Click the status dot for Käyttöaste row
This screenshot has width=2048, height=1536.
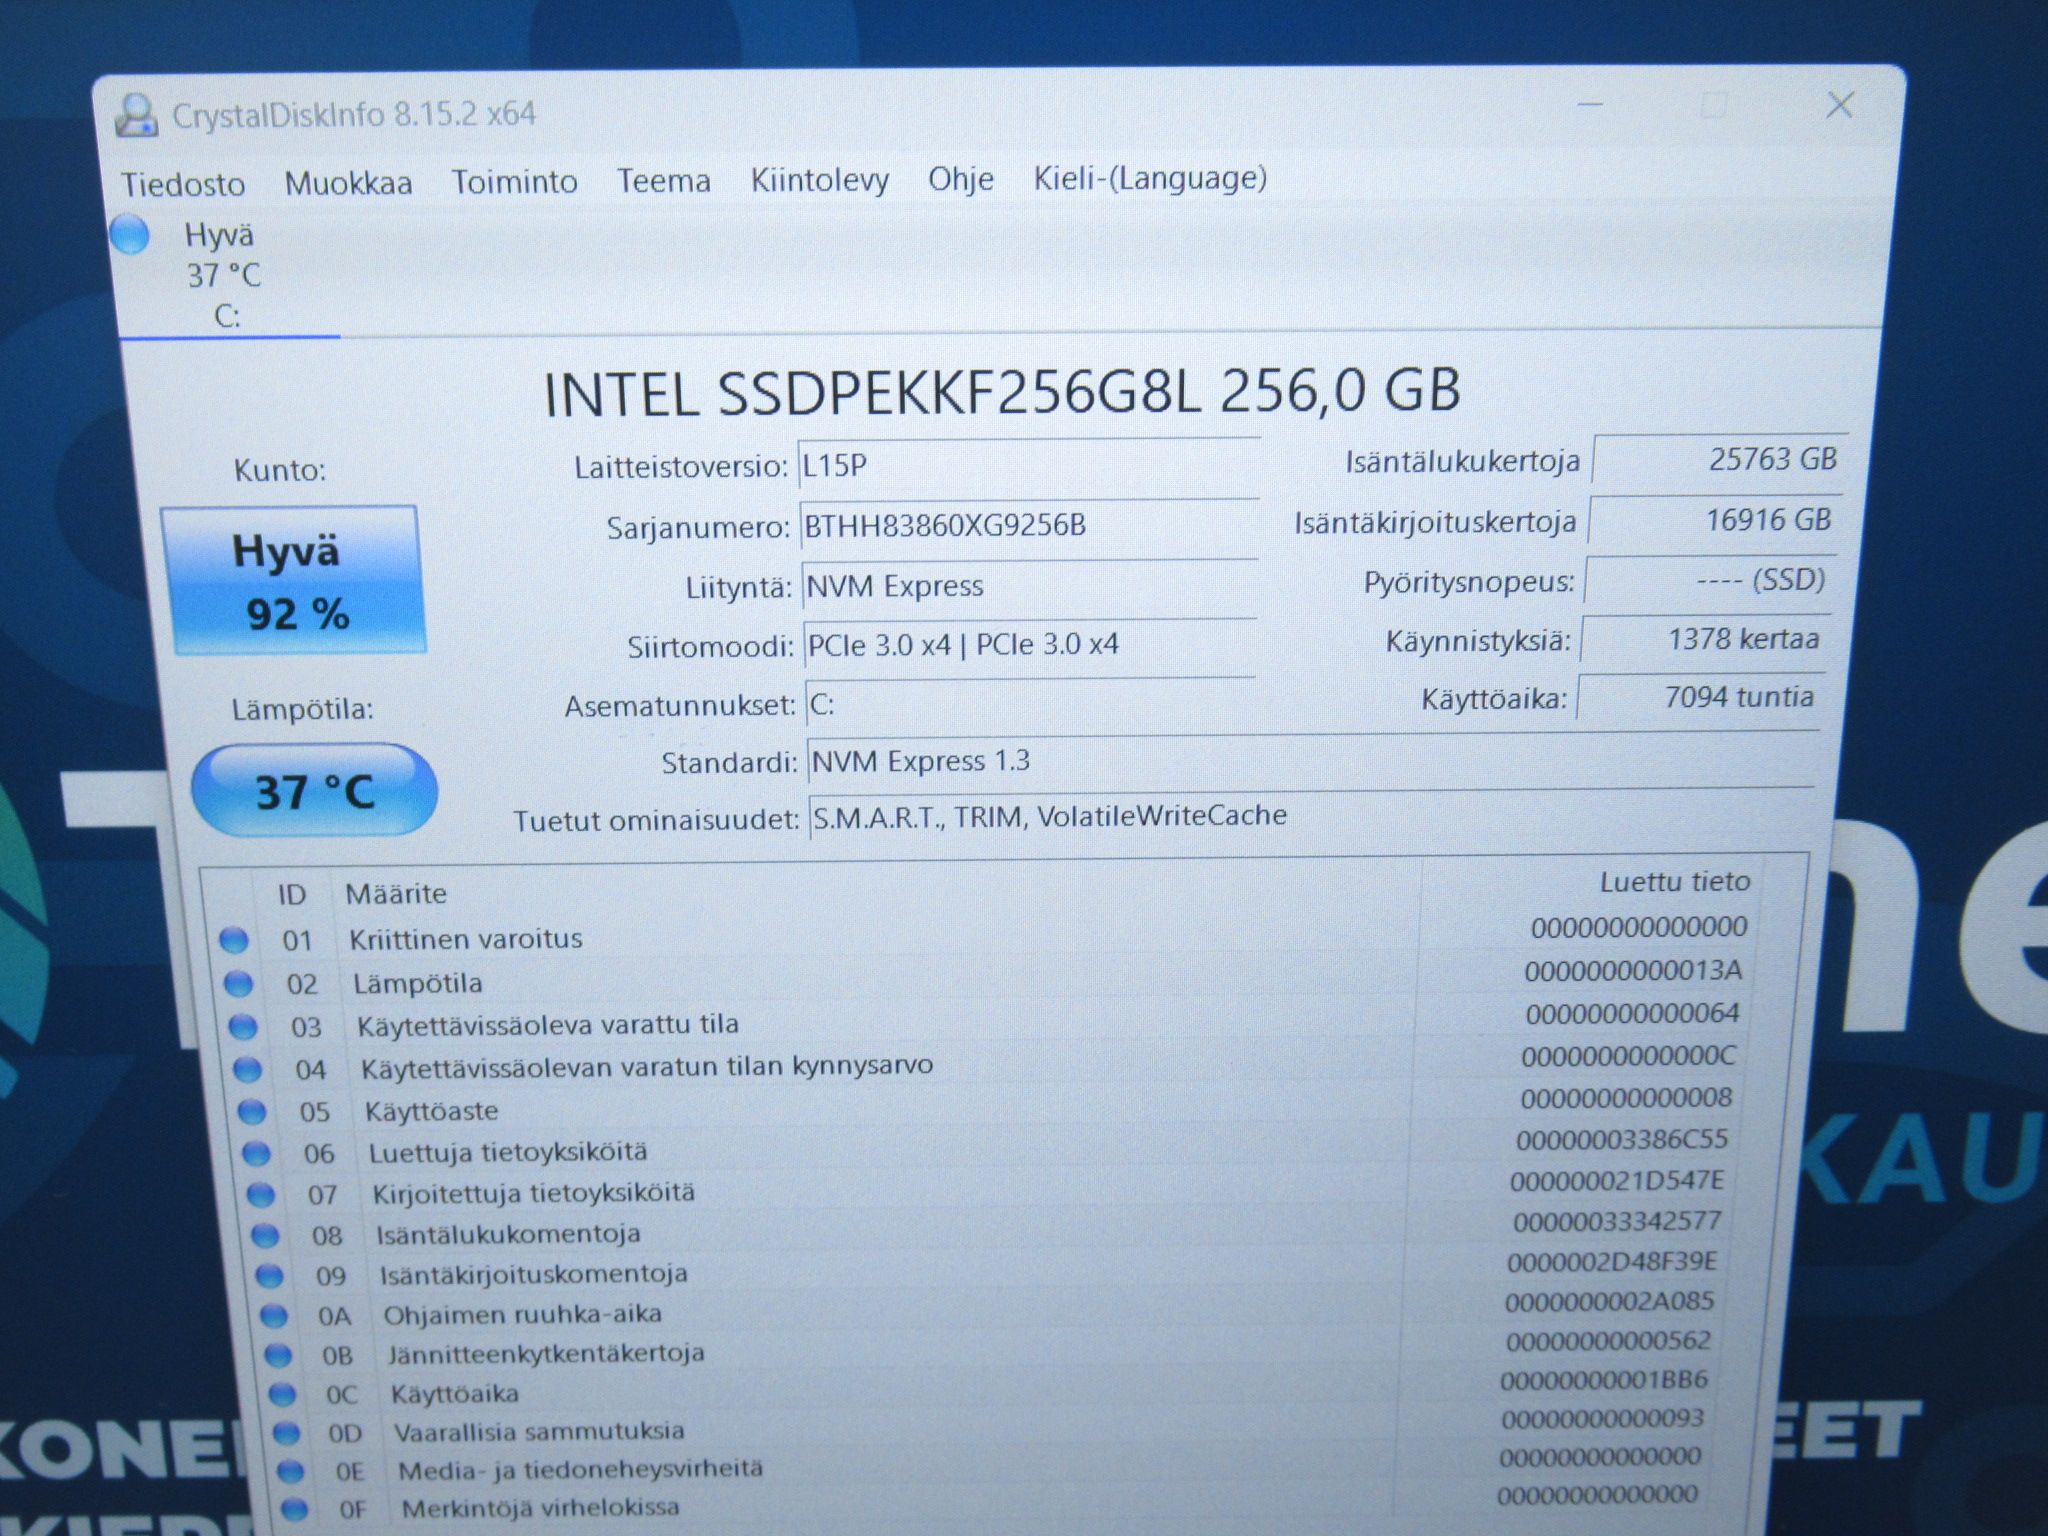point(252,1111)
